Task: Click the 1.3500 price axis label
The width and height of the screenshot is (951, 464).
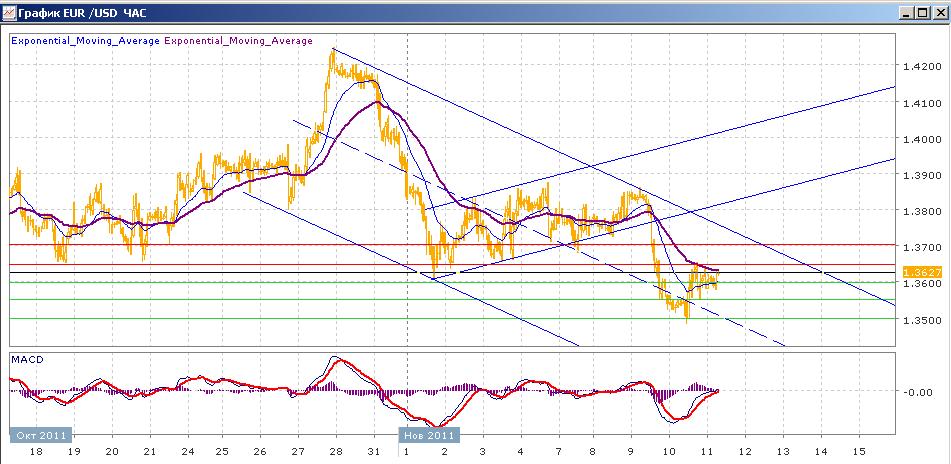Action: (920, 320)
